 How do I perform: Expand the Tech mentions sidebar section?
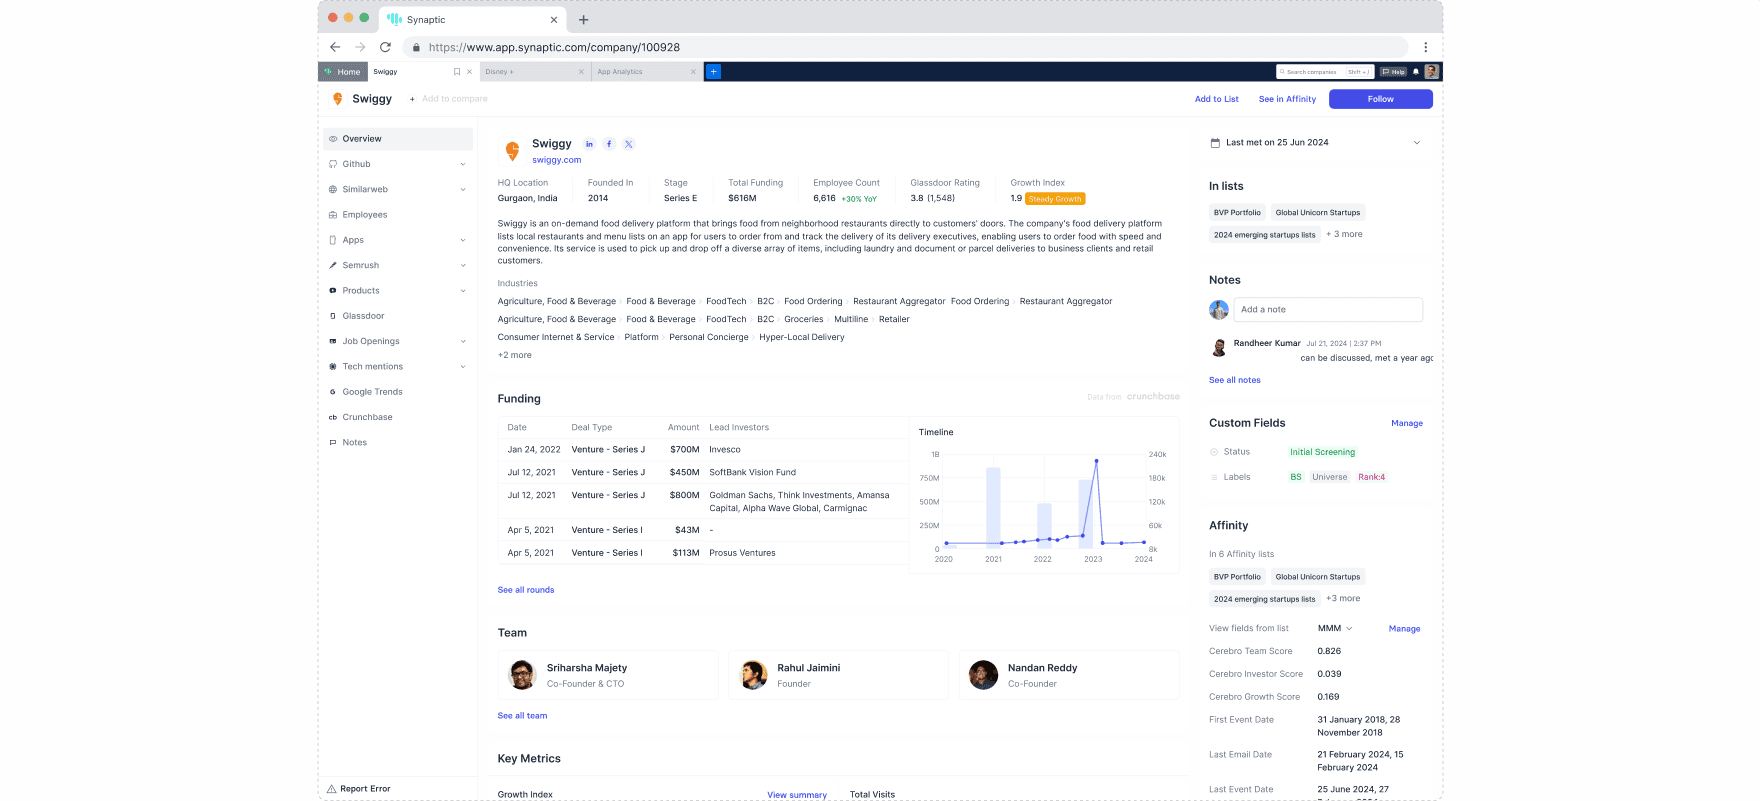pyautogui.click(x=462, y=367)
